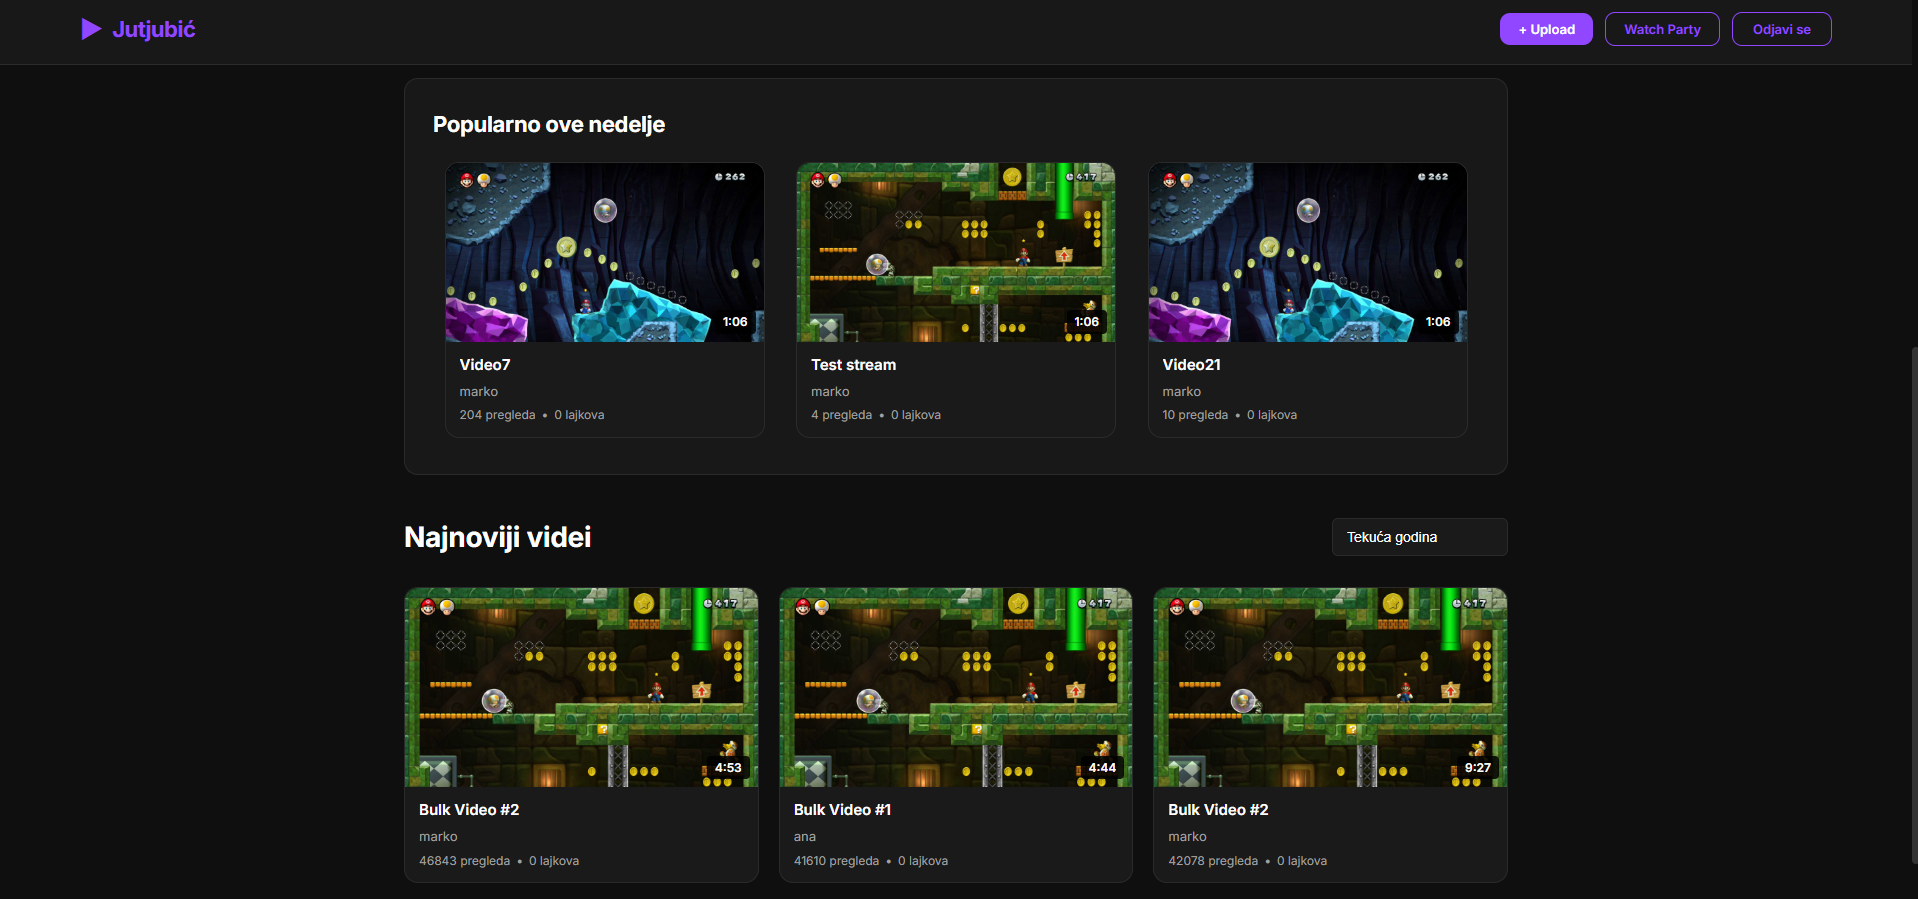This screenshot has height=899, width=1918.
Task: Click the 4:44 duration badge
Action: click(1102, 768)
